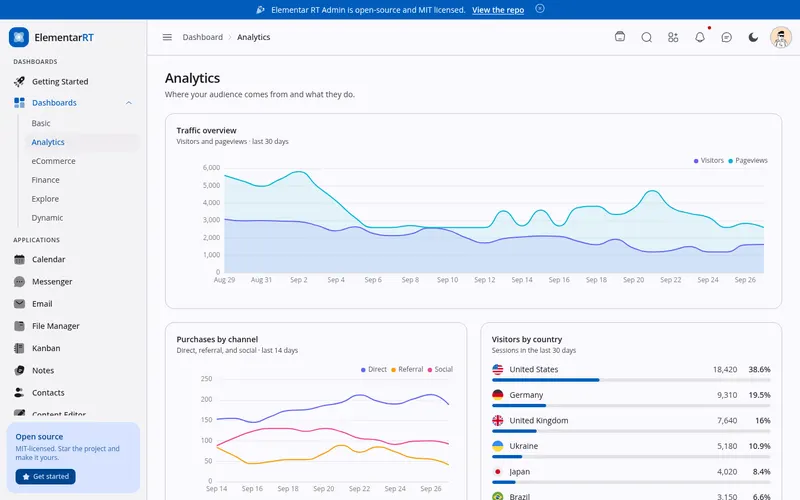Screen dimensions: 800x500
Task: Follow the View the repo link
Action: 498,10
